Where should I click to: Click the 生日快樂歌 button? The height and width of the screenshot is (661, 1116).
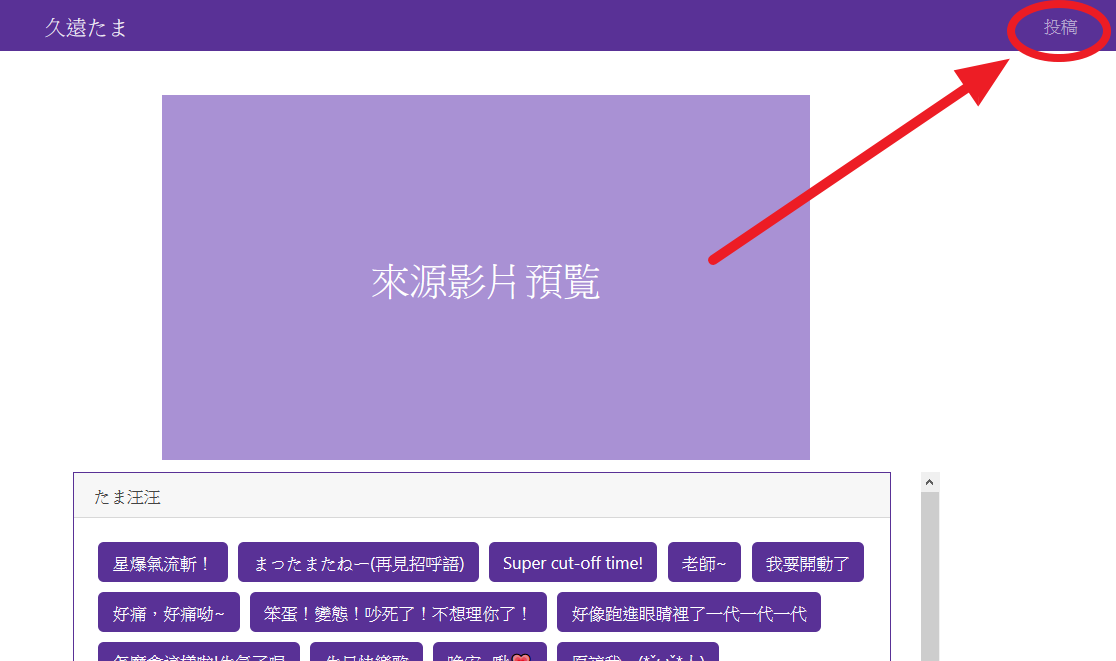click(x=366, y=654)
